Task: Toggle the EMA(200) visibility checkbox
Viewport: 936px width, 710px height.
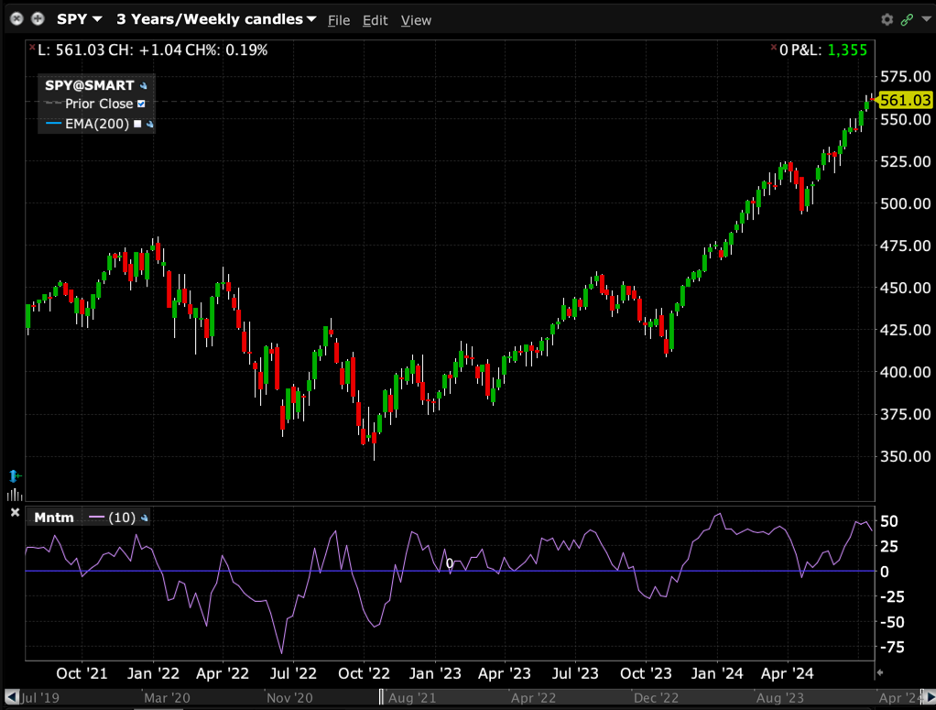Action: pyautogui.click(x=138, y=124)
